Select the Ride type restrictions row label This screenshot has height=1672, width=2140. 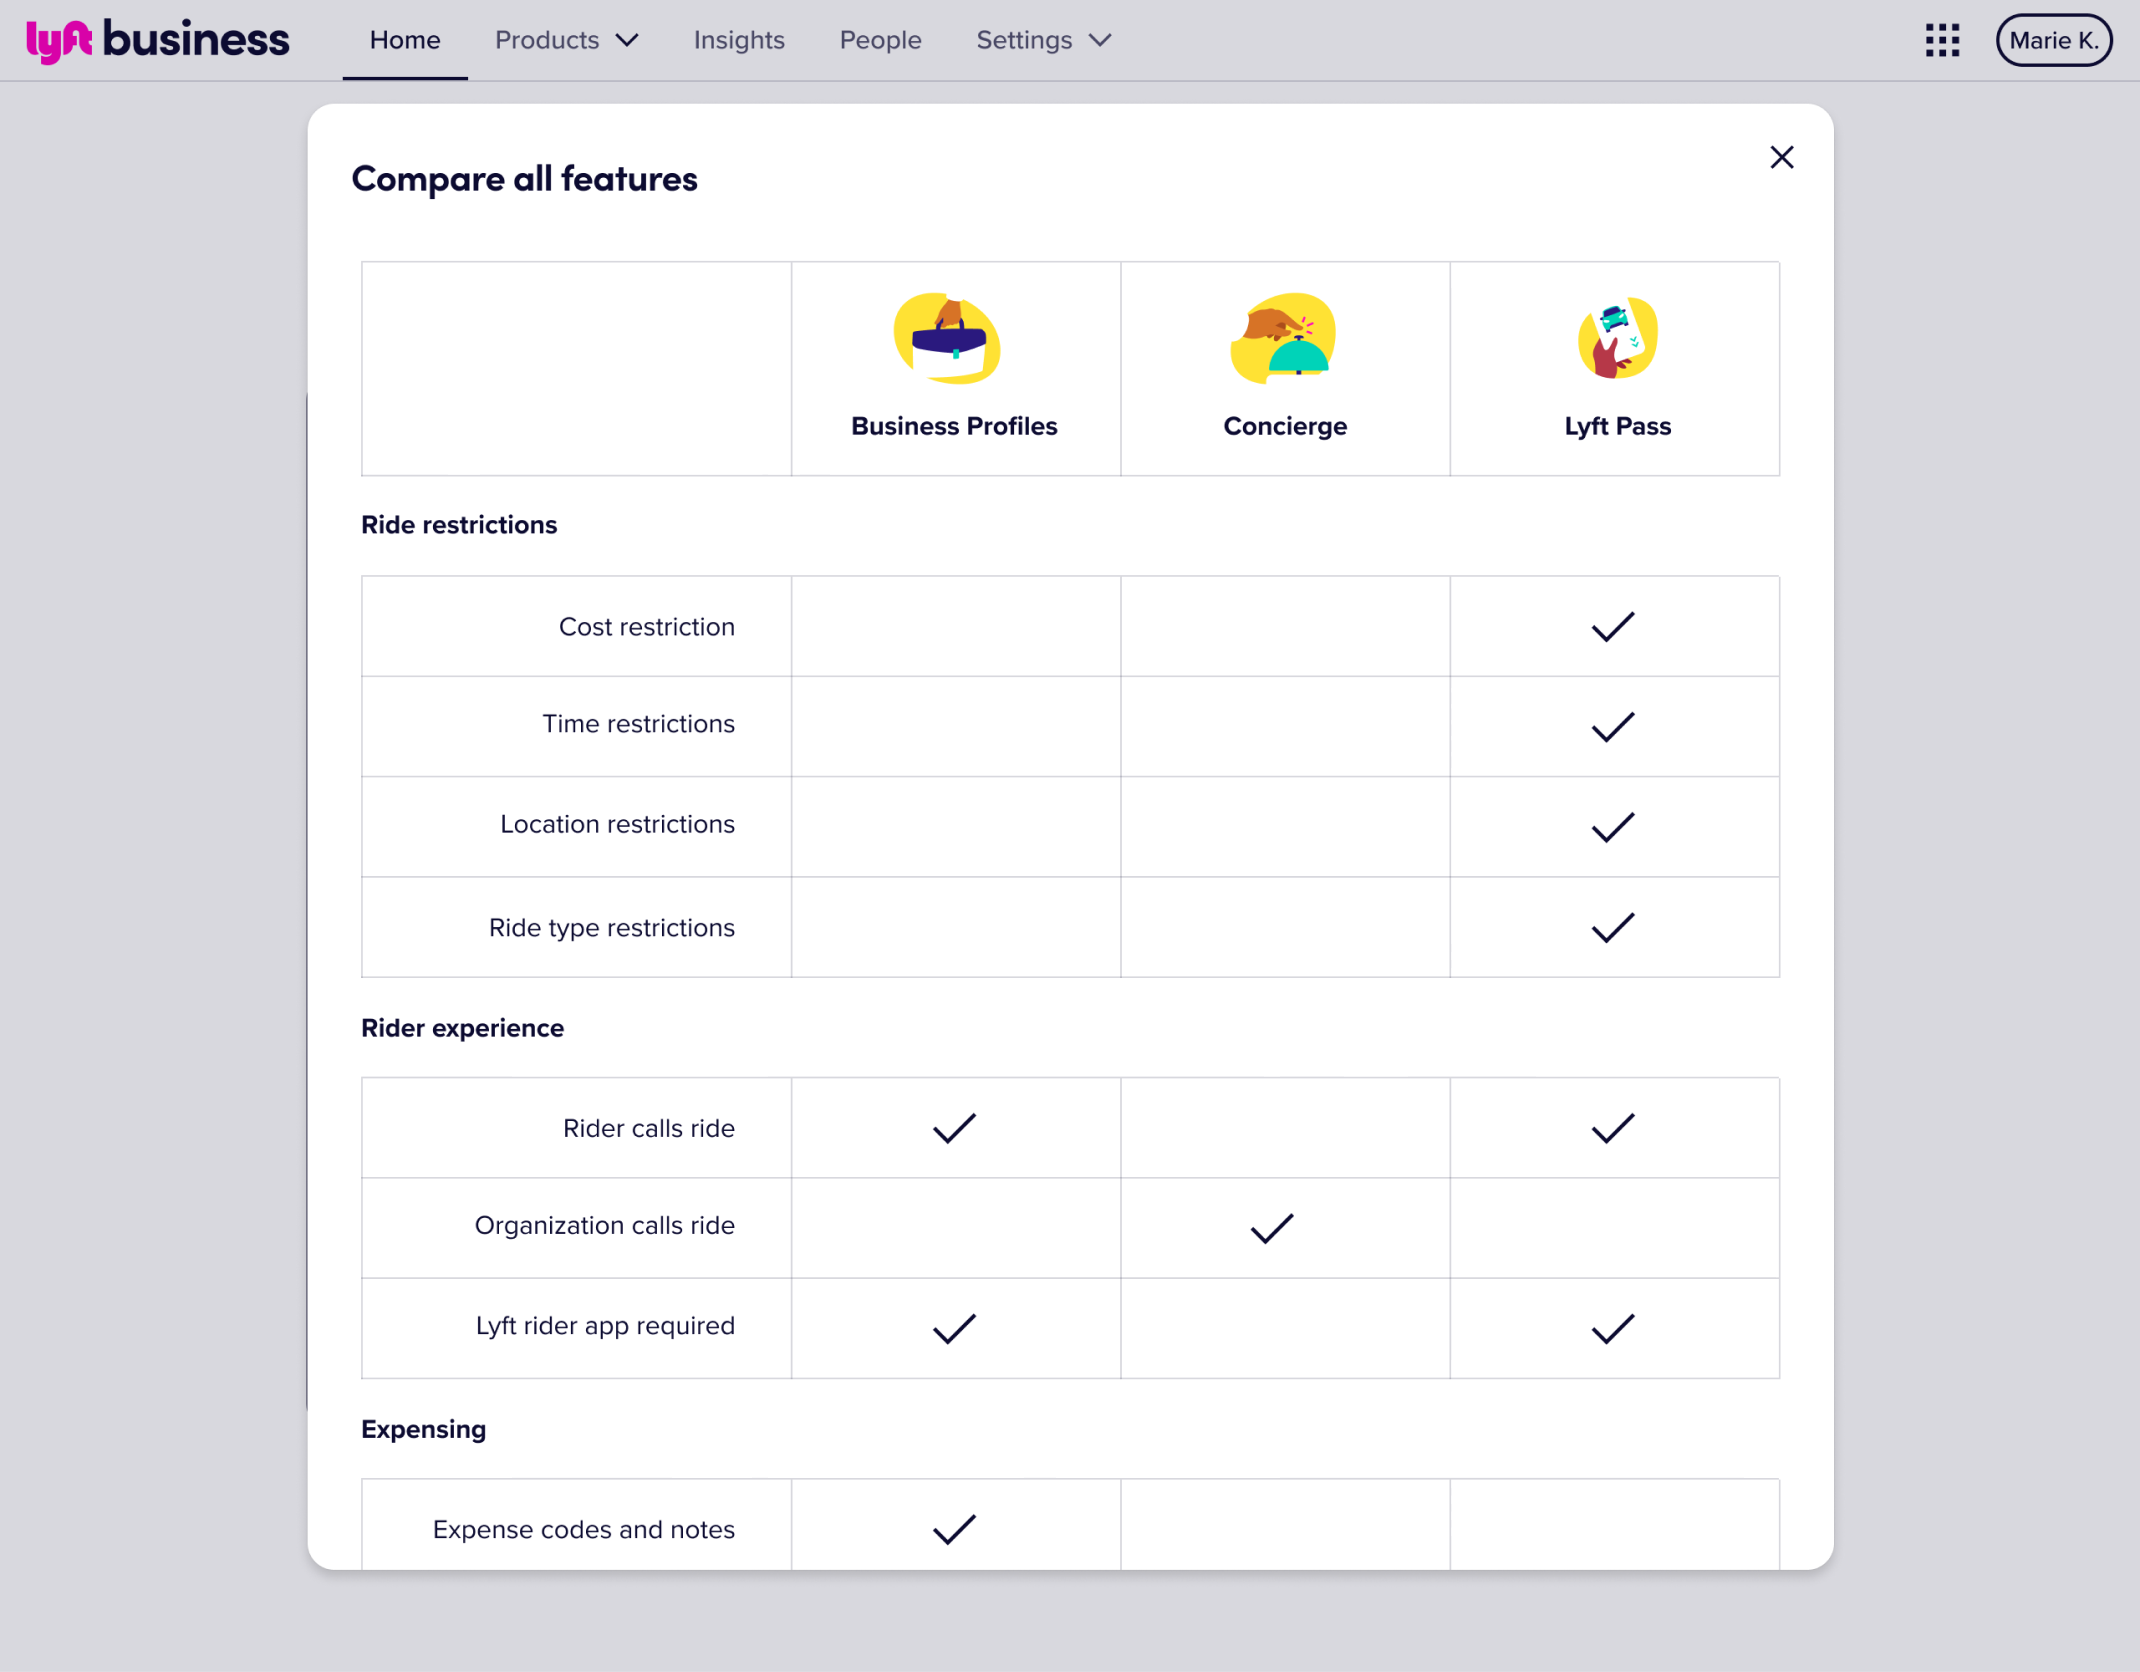[x=612, y=928]
